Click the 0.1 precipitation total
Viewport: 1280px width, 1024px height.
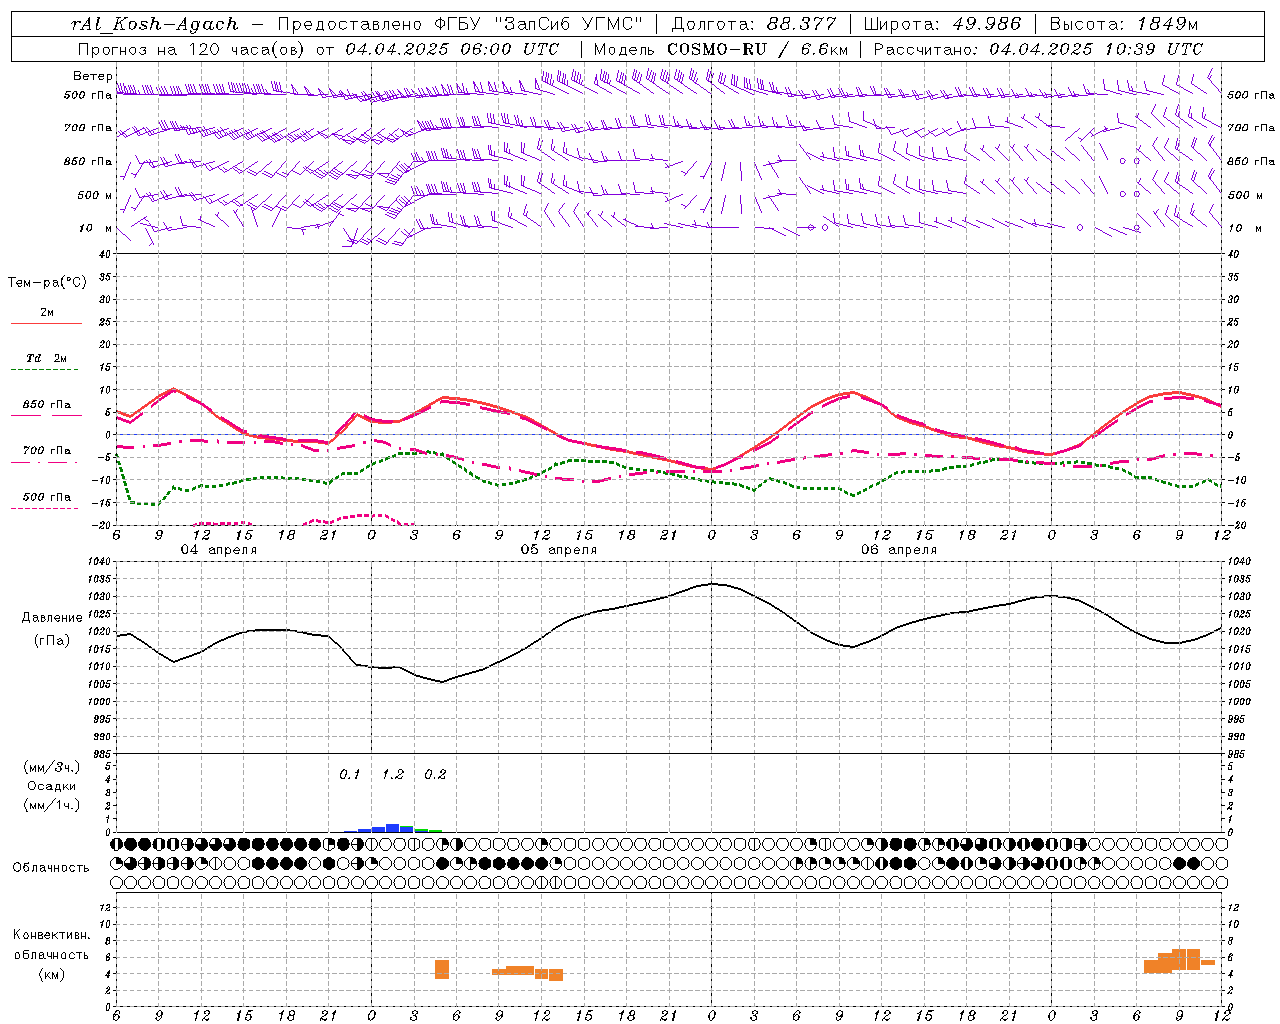[x=349, y=774]
